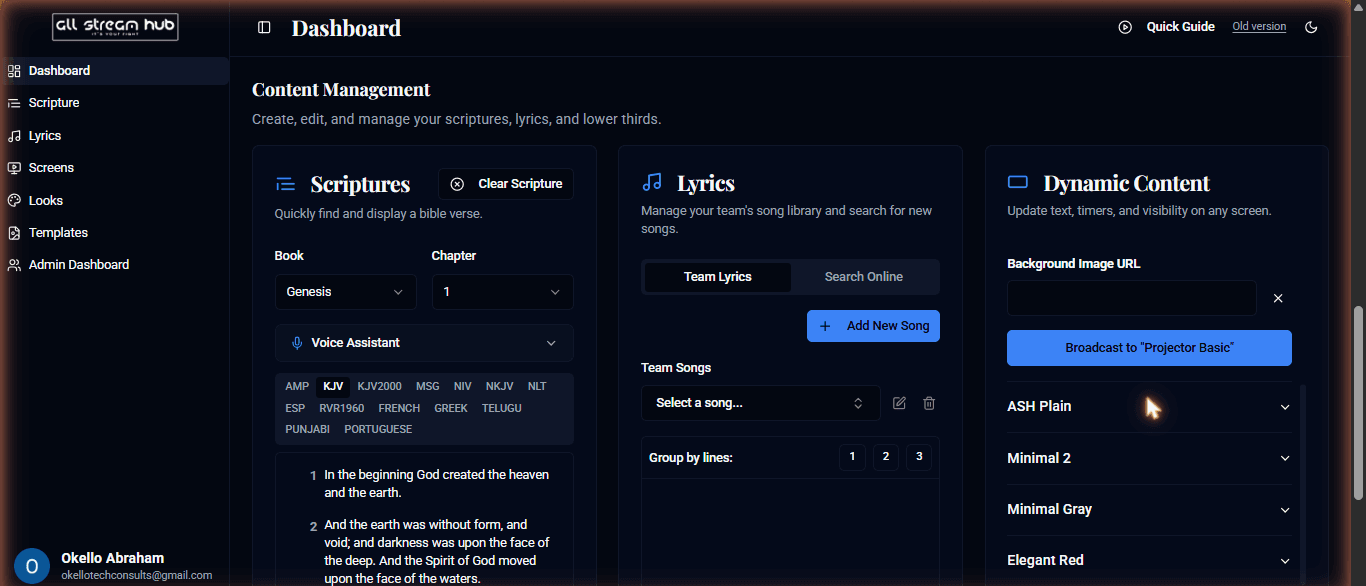Select the NLT Bible version
Image resolution: width=1366 pixels, height=586 pixels.
click(x=537, y=387)
